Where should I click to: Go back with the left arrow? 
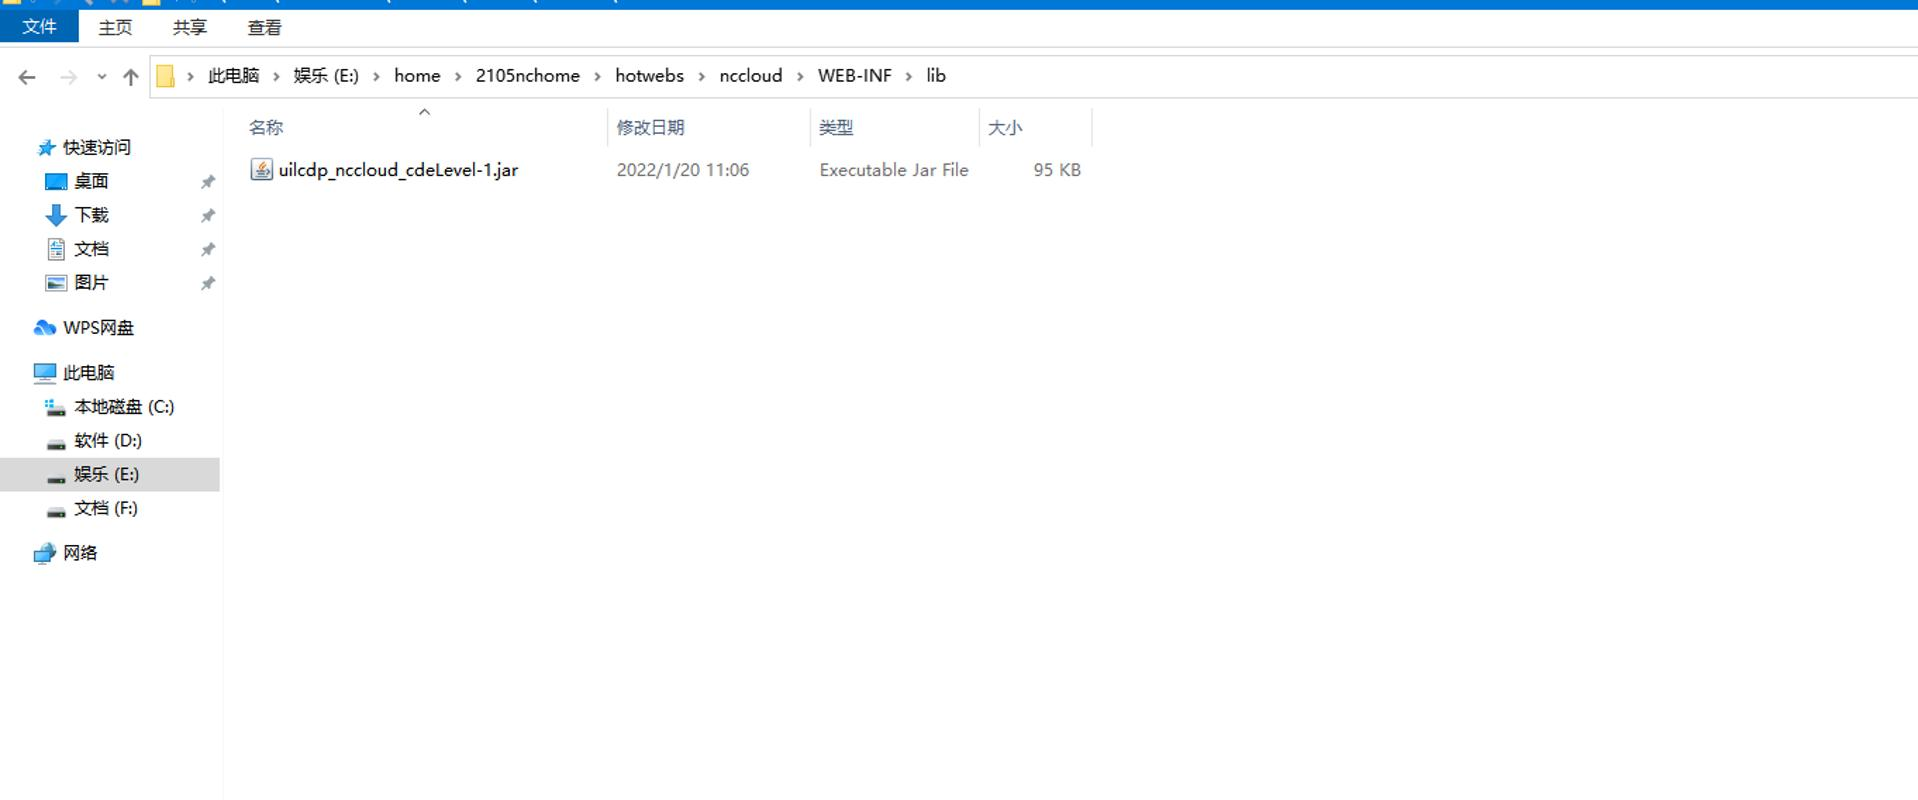pyautogui.click(x=27, y=77)
